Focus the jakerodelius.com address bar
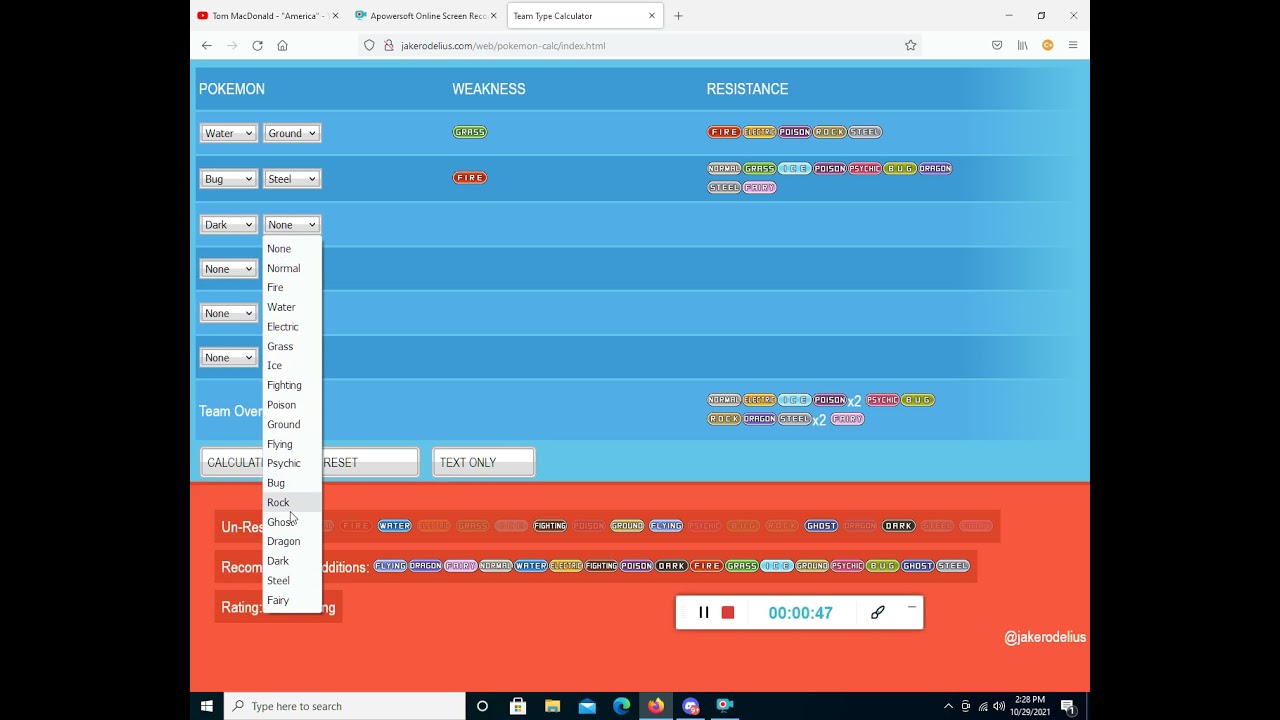Image resolution: width=1280 pixels, height=720 pixels. pos(640,45)
